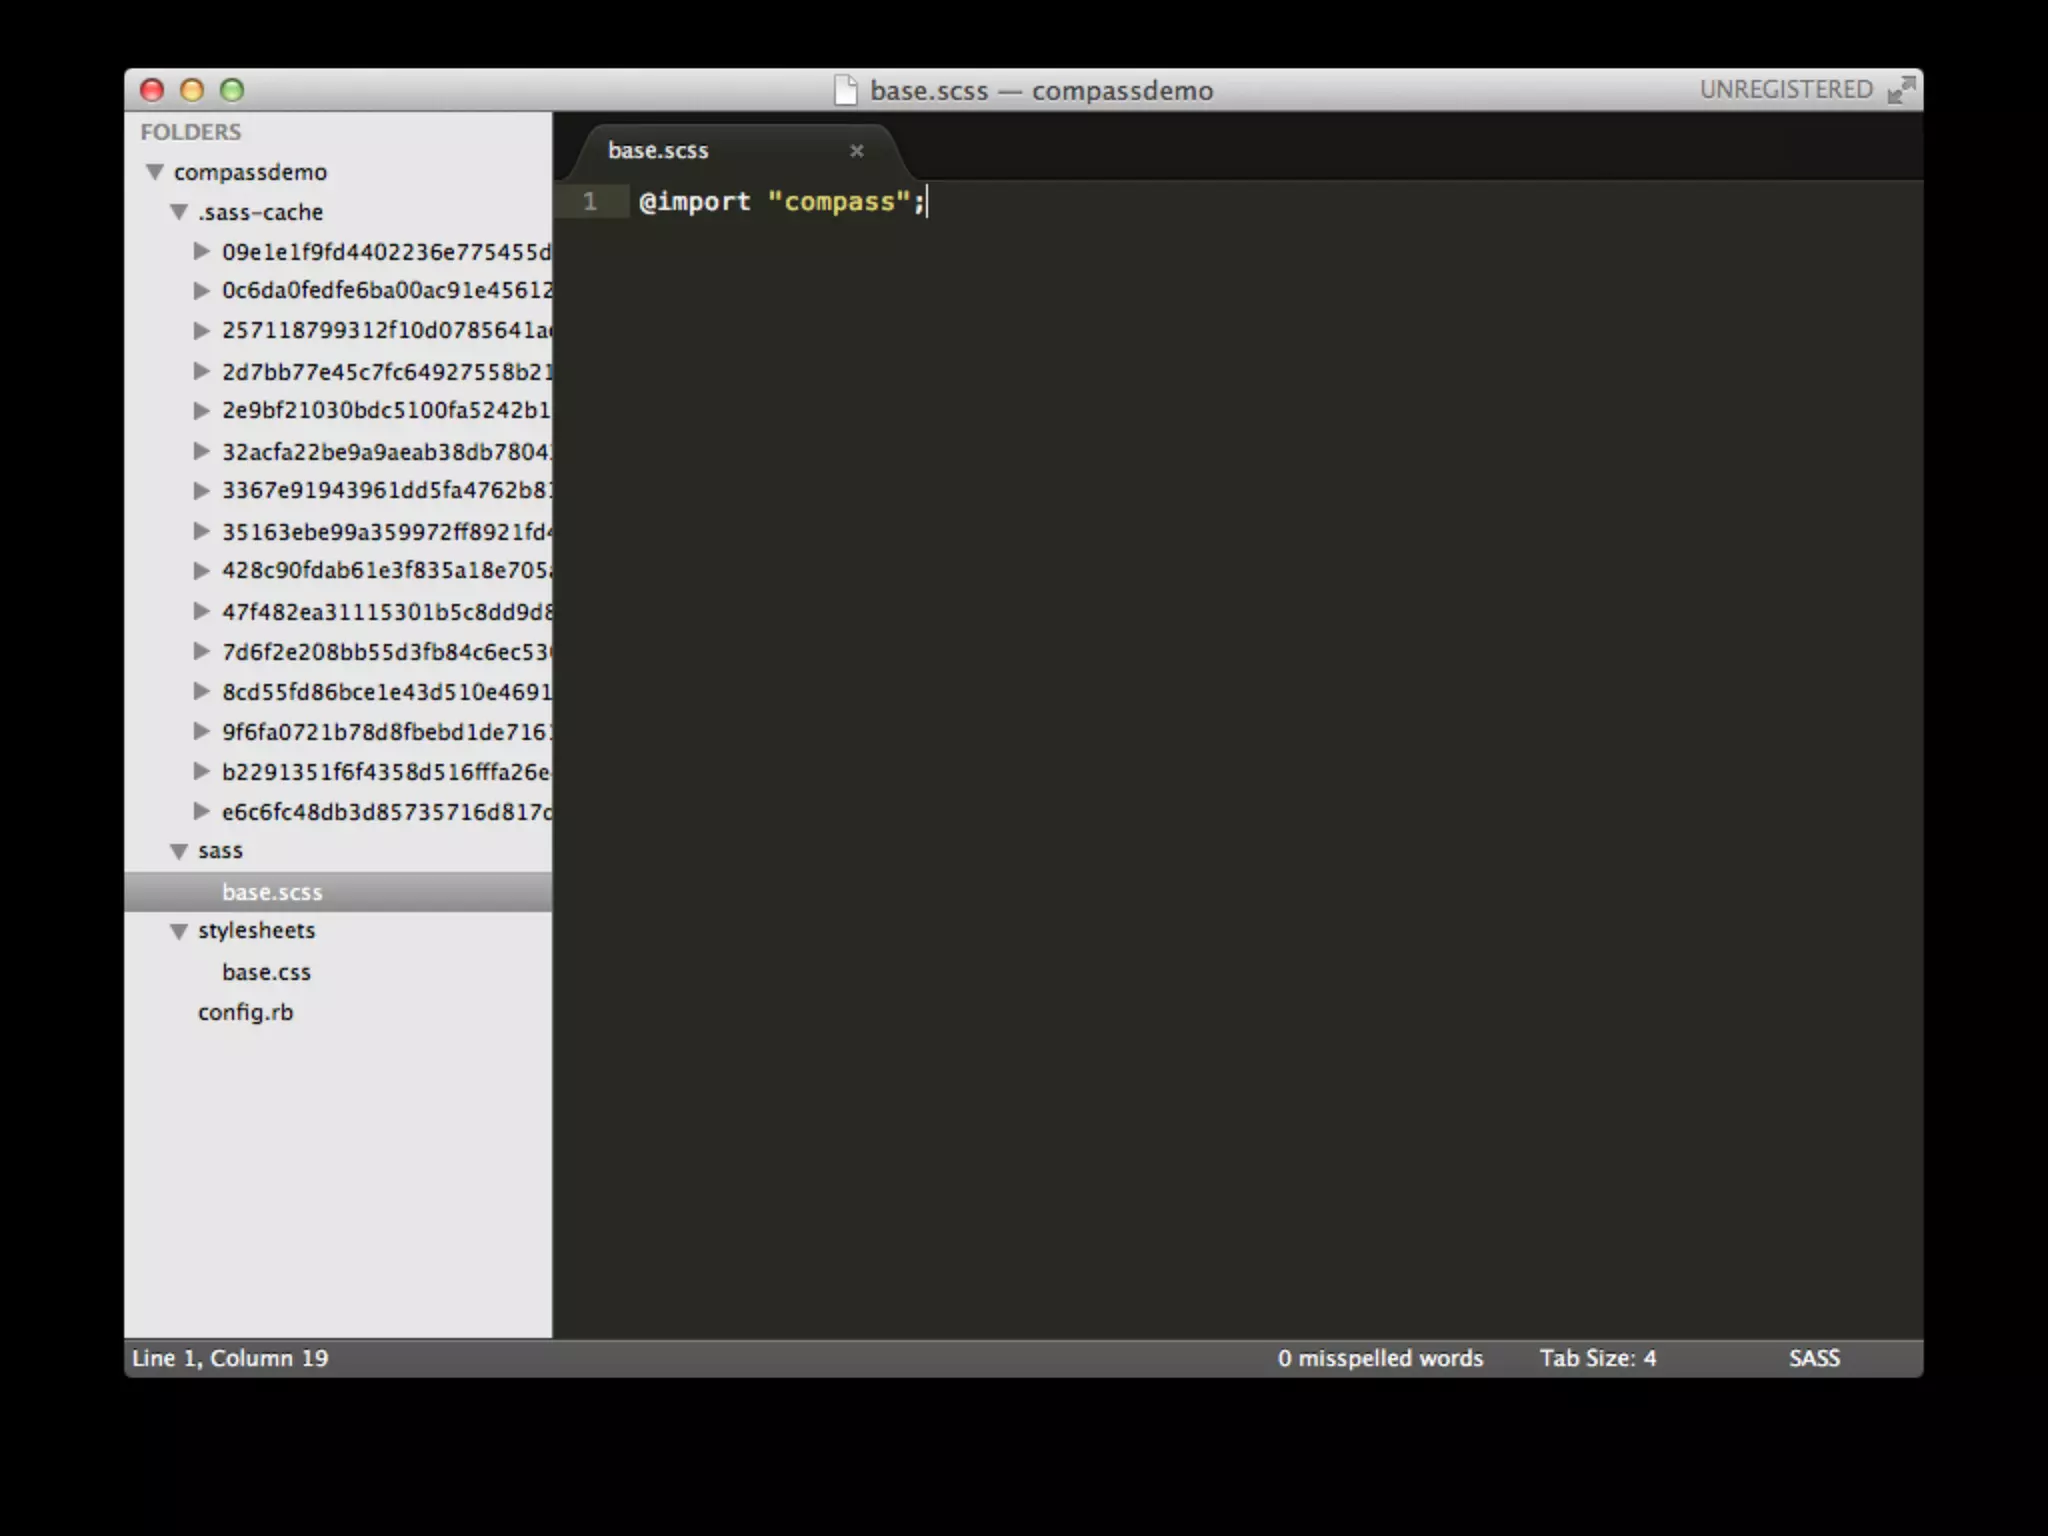Expand the 09e1e1f9fd44 cache folder

coord(202,251)
